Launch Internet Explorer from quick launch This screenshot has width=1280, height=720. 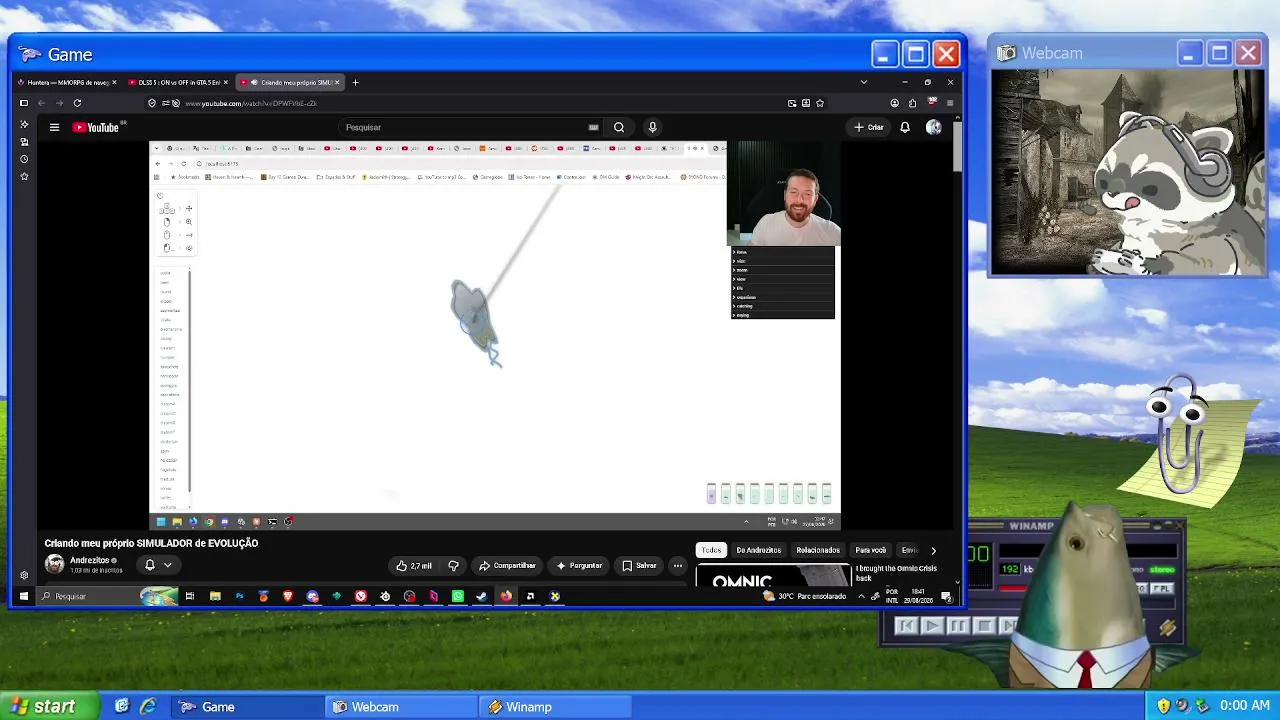pos(148,706)
